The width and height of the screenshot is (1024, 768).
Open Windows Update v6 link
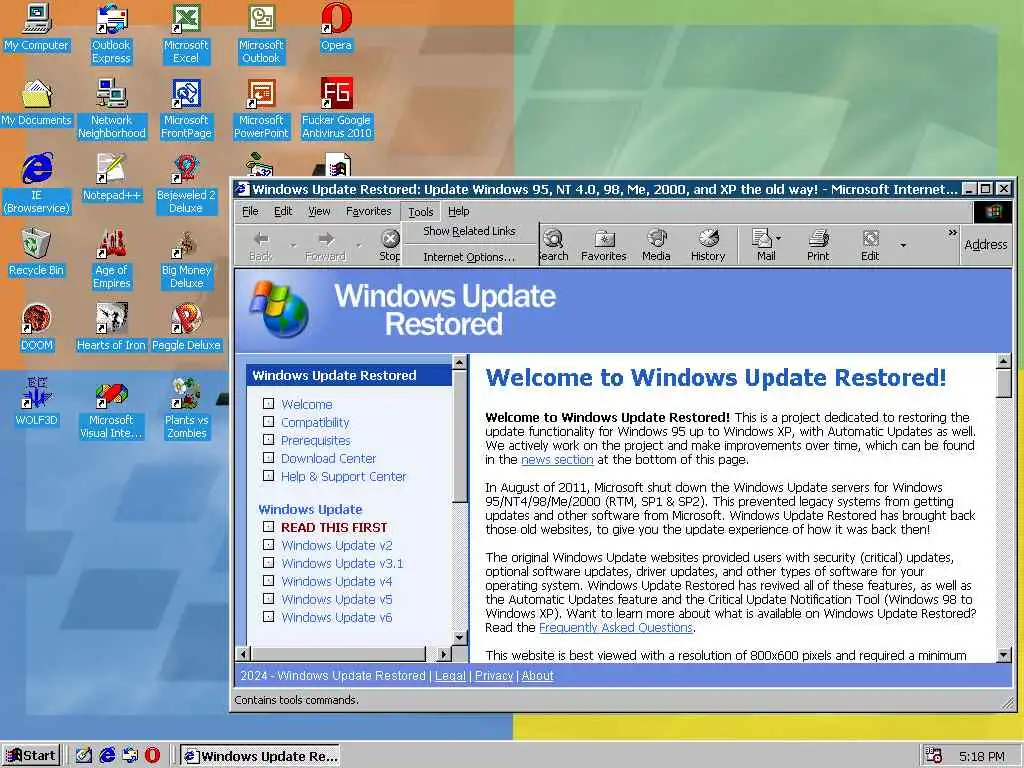336,617
